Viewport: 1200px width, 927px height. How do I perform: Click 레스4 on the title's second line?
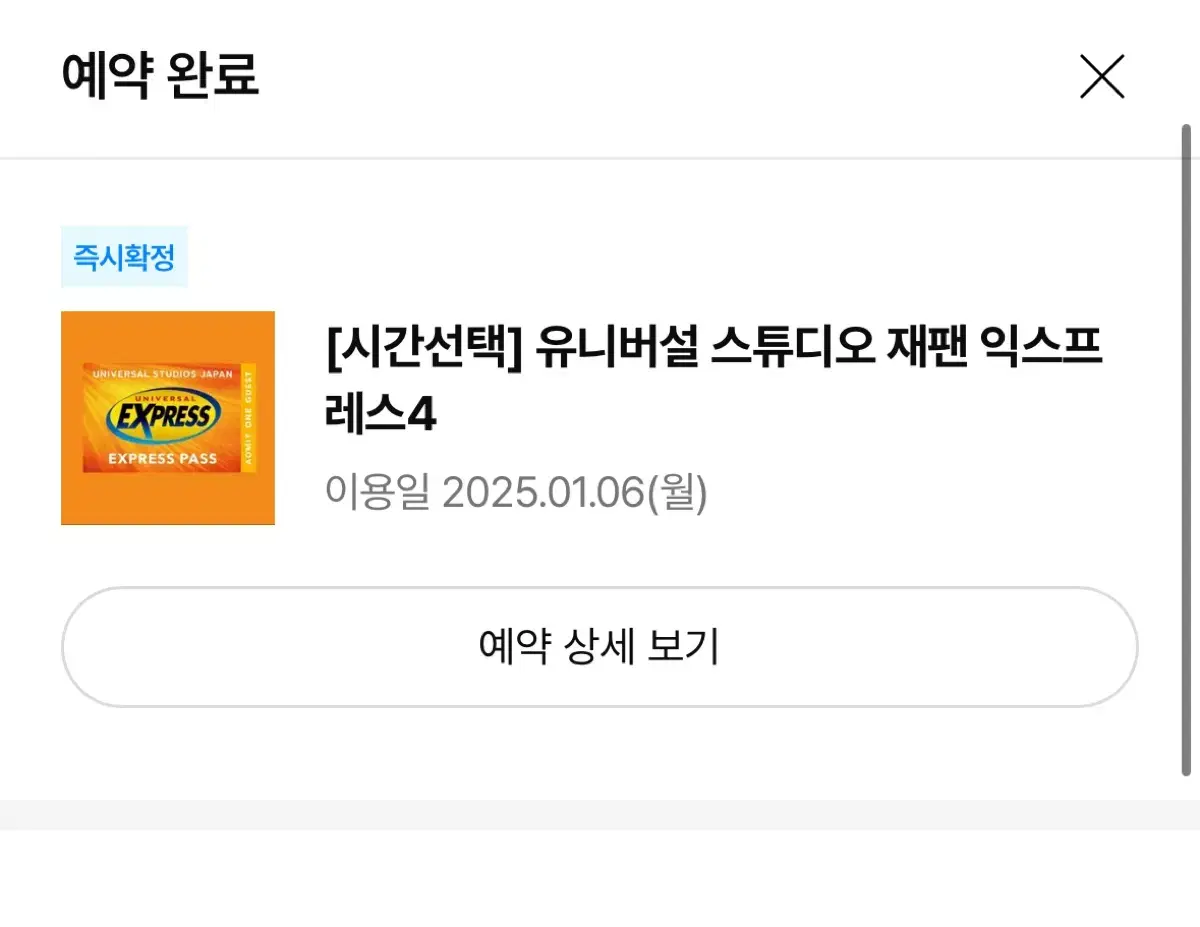pos(381,413)
